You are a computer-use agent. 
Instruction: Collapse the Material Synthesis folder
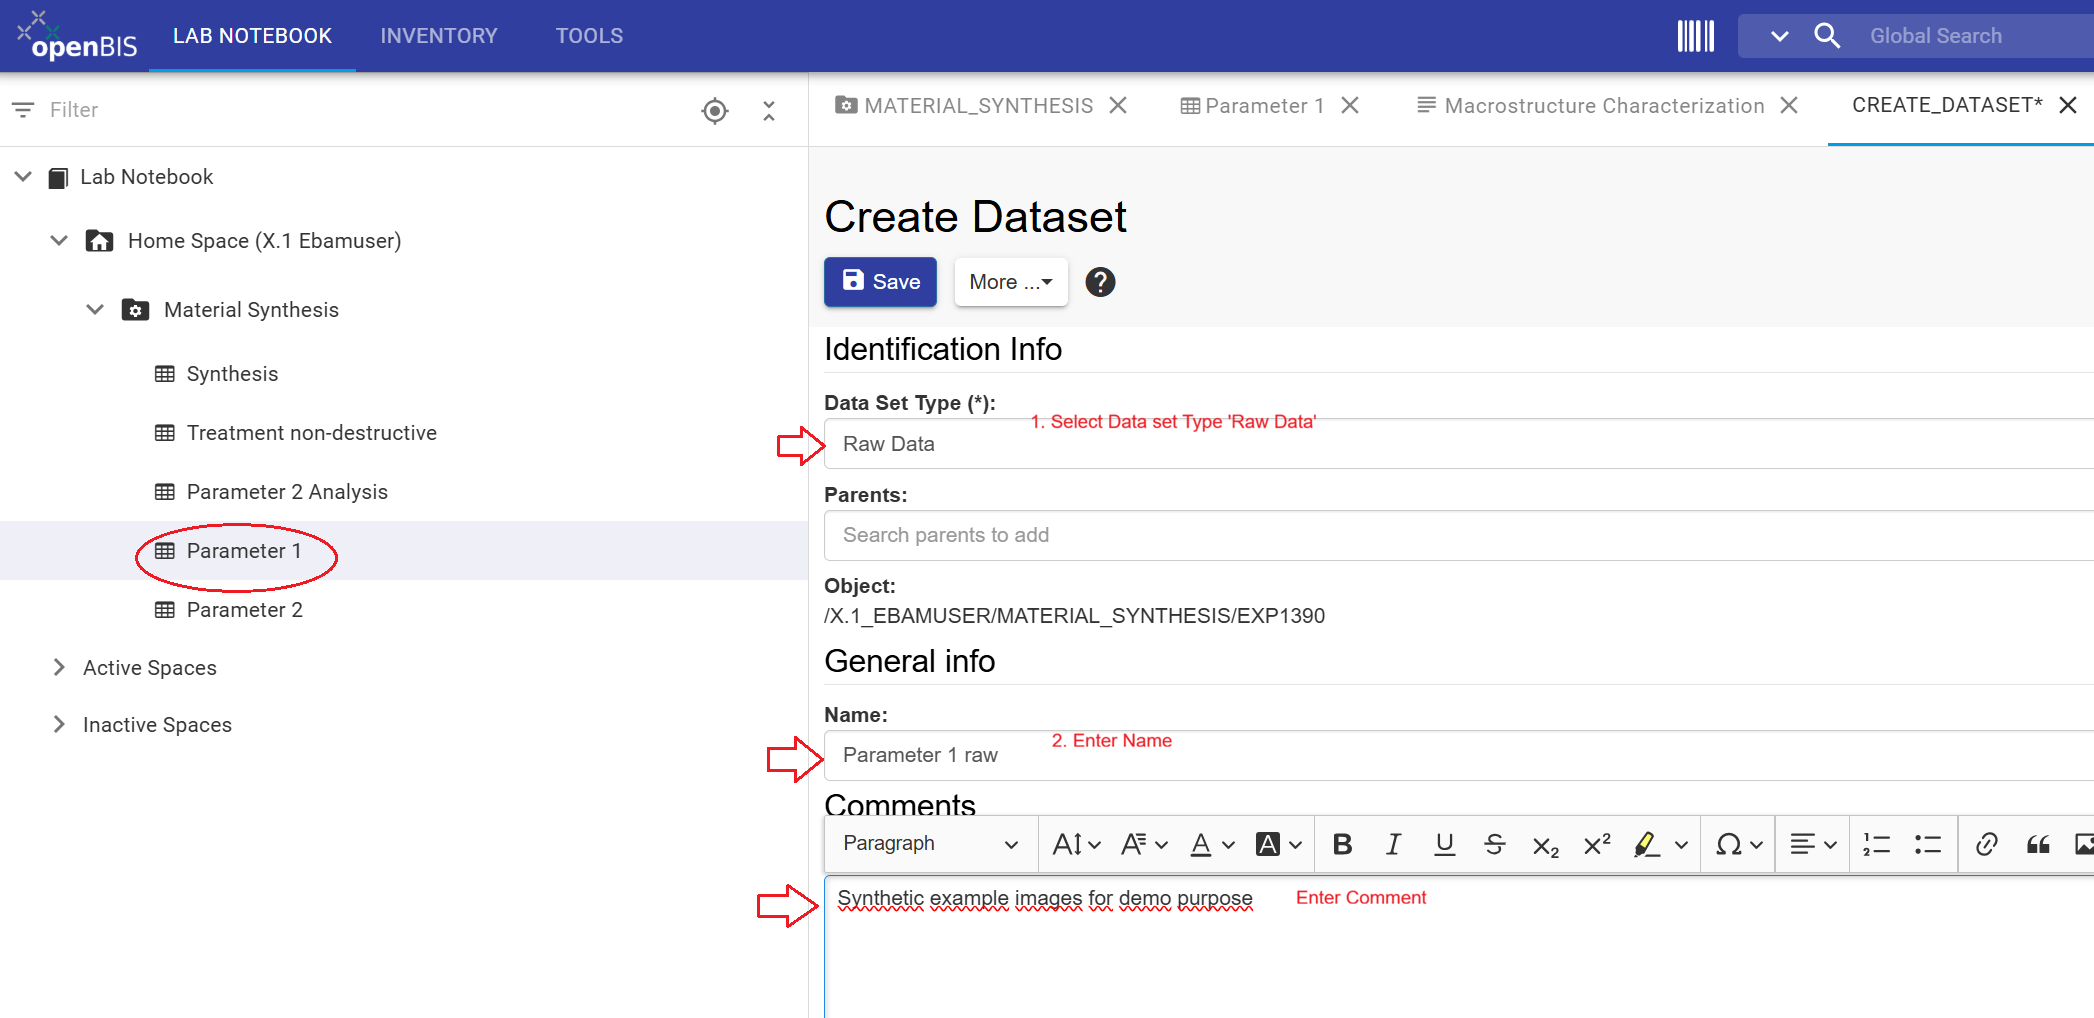(x=95, y=310)
